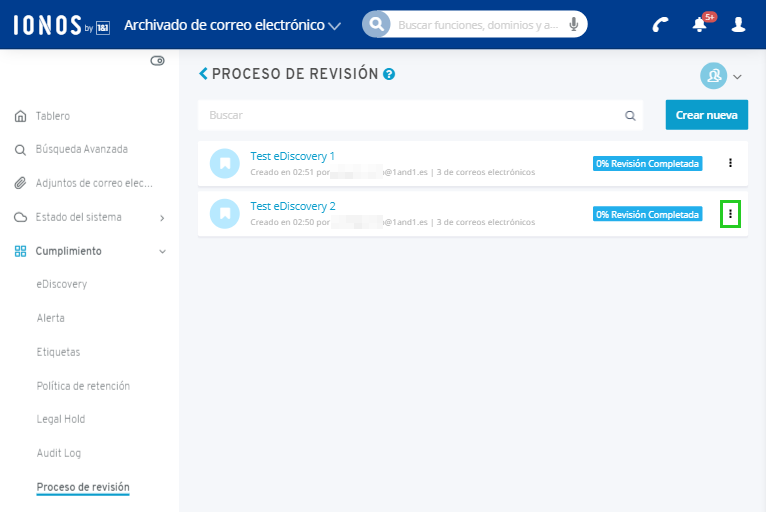Toggle the sidebar collapse switch
Screen dimensions: 766x512
157,61
